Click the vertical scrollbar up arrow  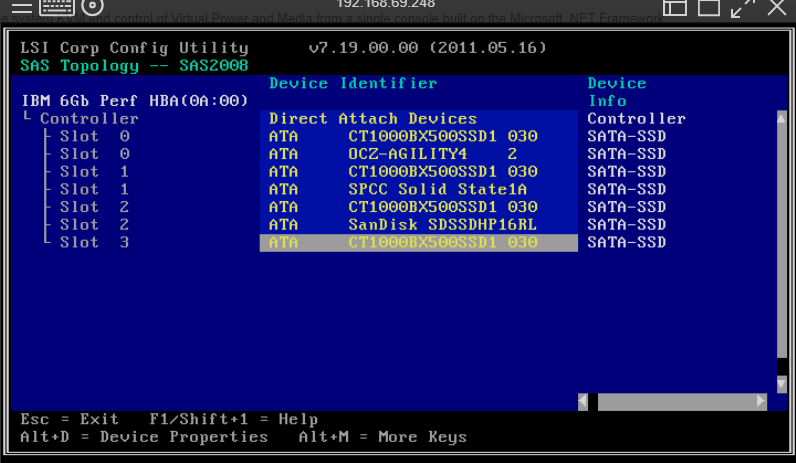pos(781,118)
